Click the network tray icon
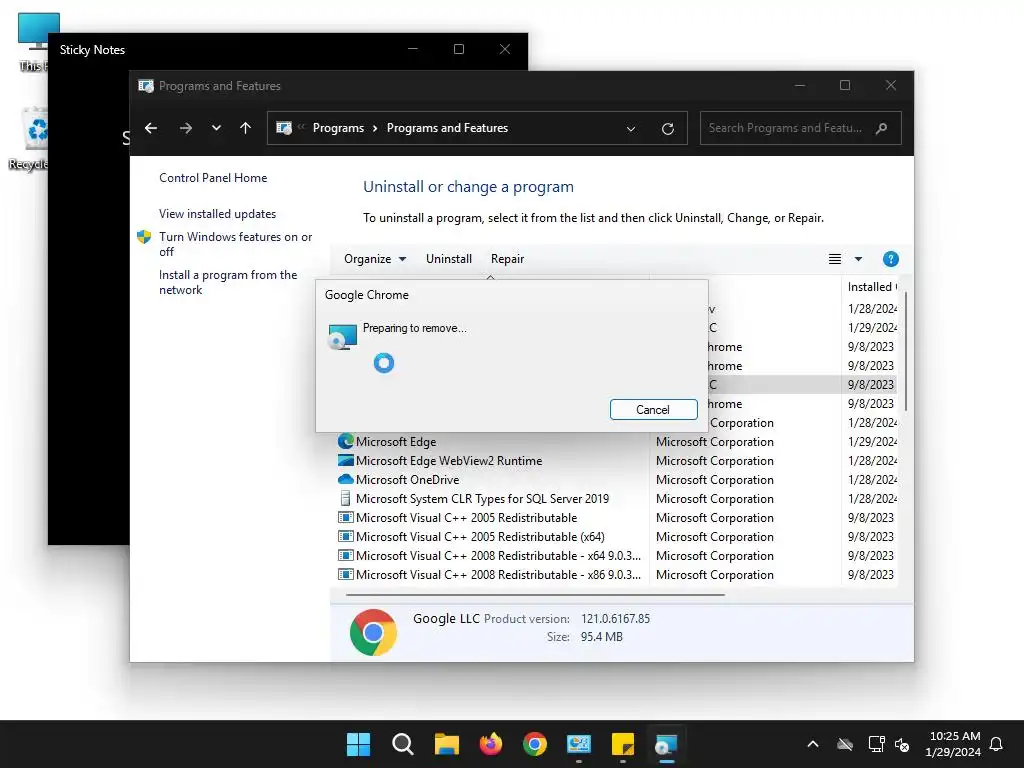The image size is (1024, 768). [x=876, y=744]
